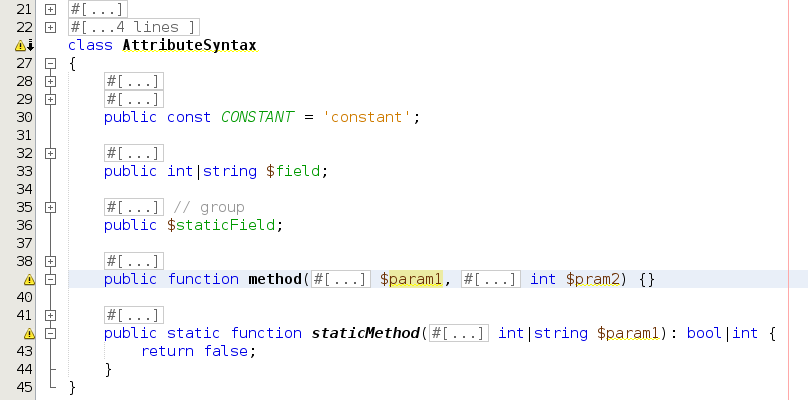Click folded #[...] before $param1 in method
Screen dimensions: 808x400
tap(341, 279)
